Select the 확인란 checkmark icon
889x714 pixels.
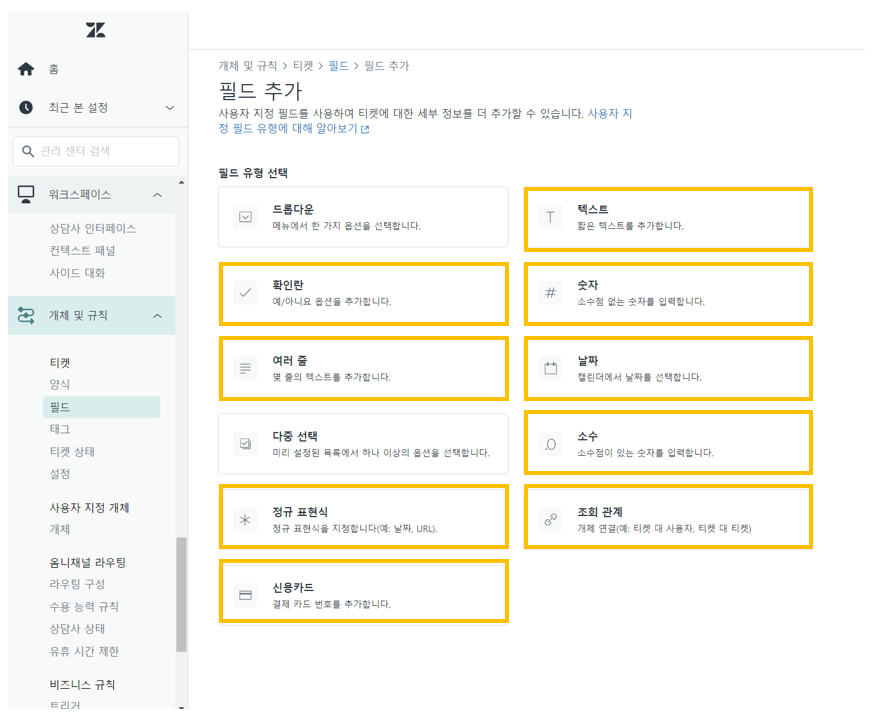245,293
